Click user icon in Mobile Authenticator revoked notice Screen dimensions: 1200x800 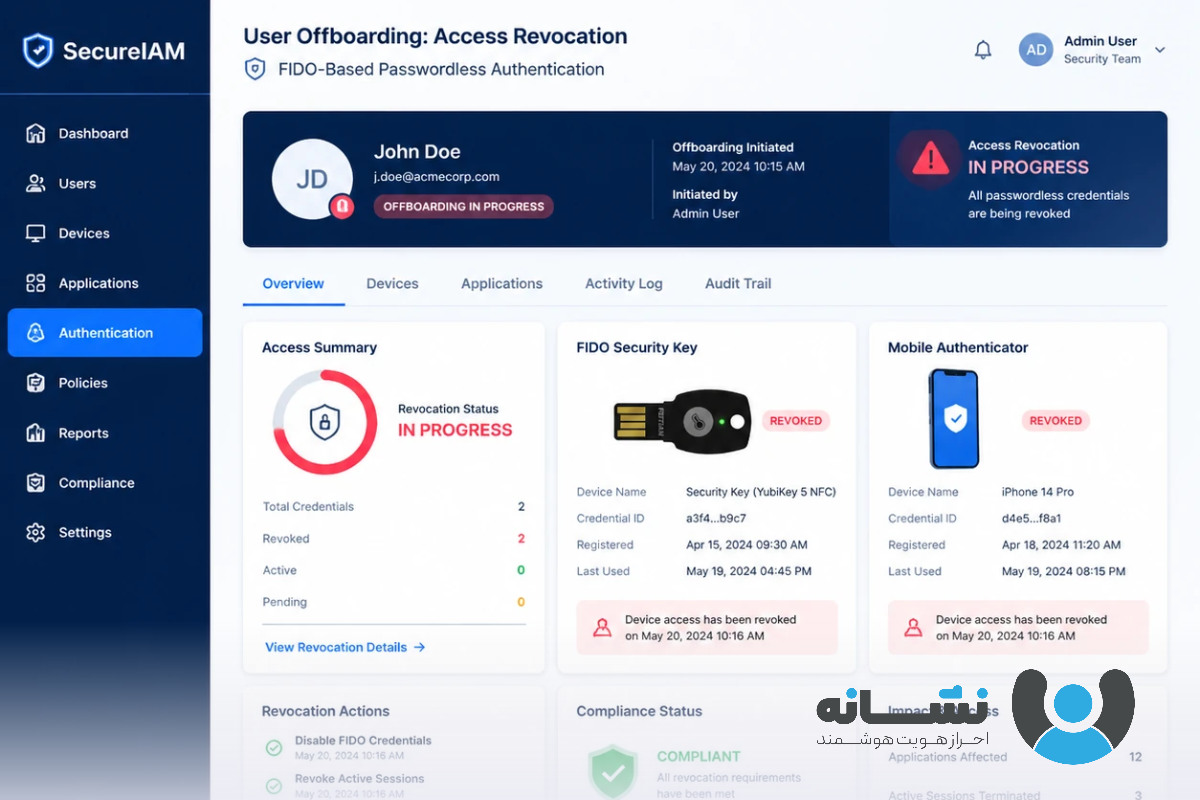pyautogui.click(x=913, y=628)
